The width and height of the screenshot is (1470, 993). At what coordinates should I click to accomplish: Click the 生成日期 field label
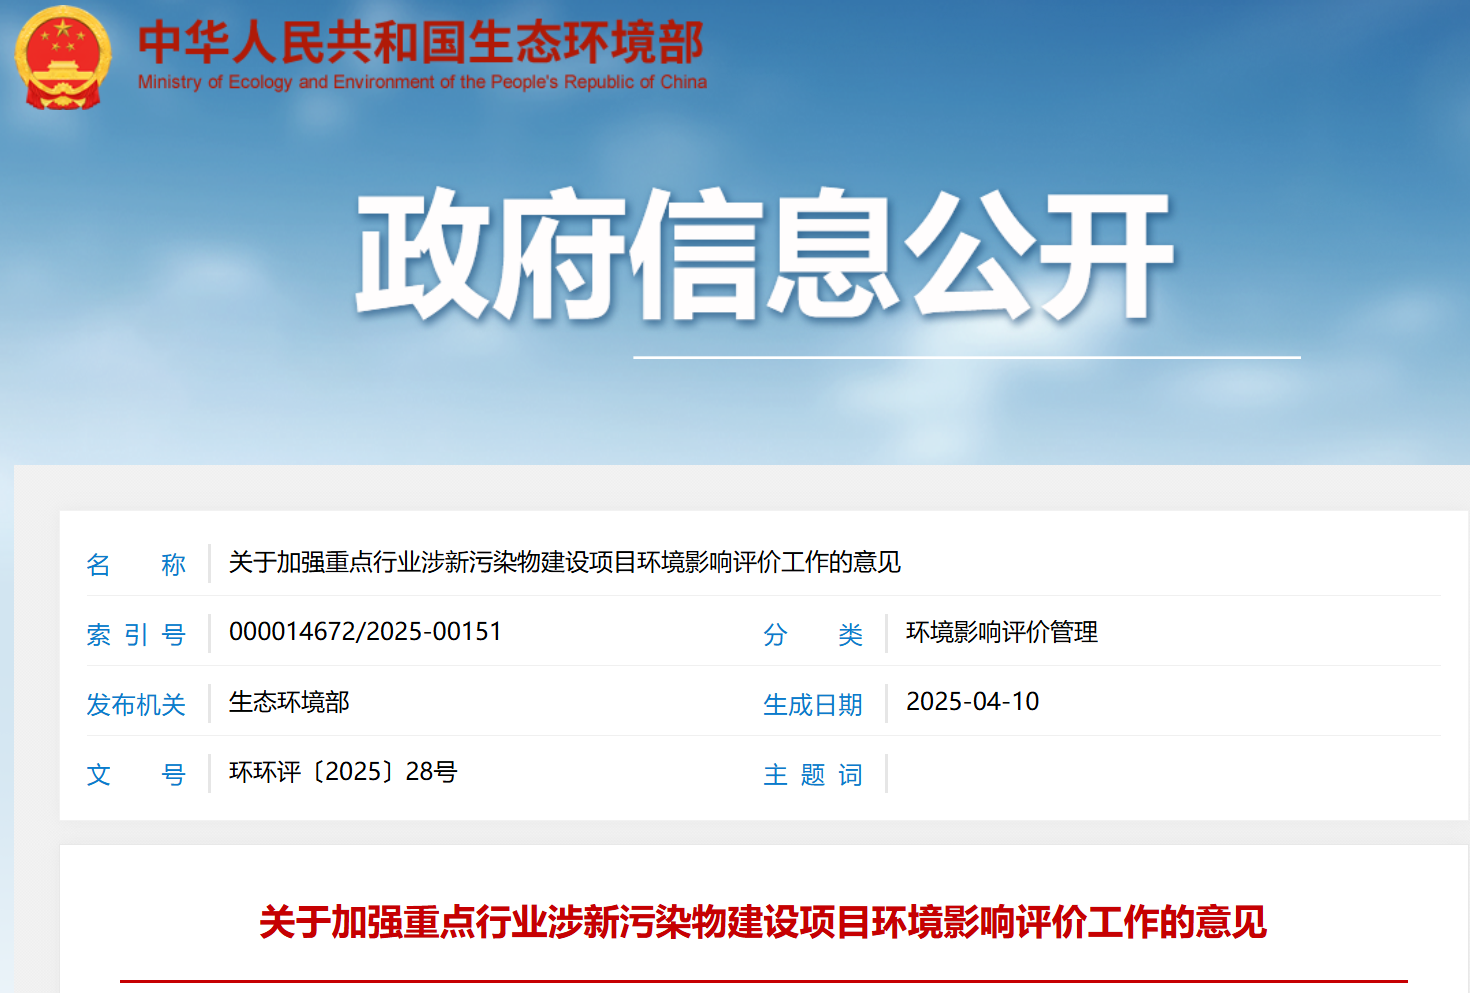coord(813,704)
